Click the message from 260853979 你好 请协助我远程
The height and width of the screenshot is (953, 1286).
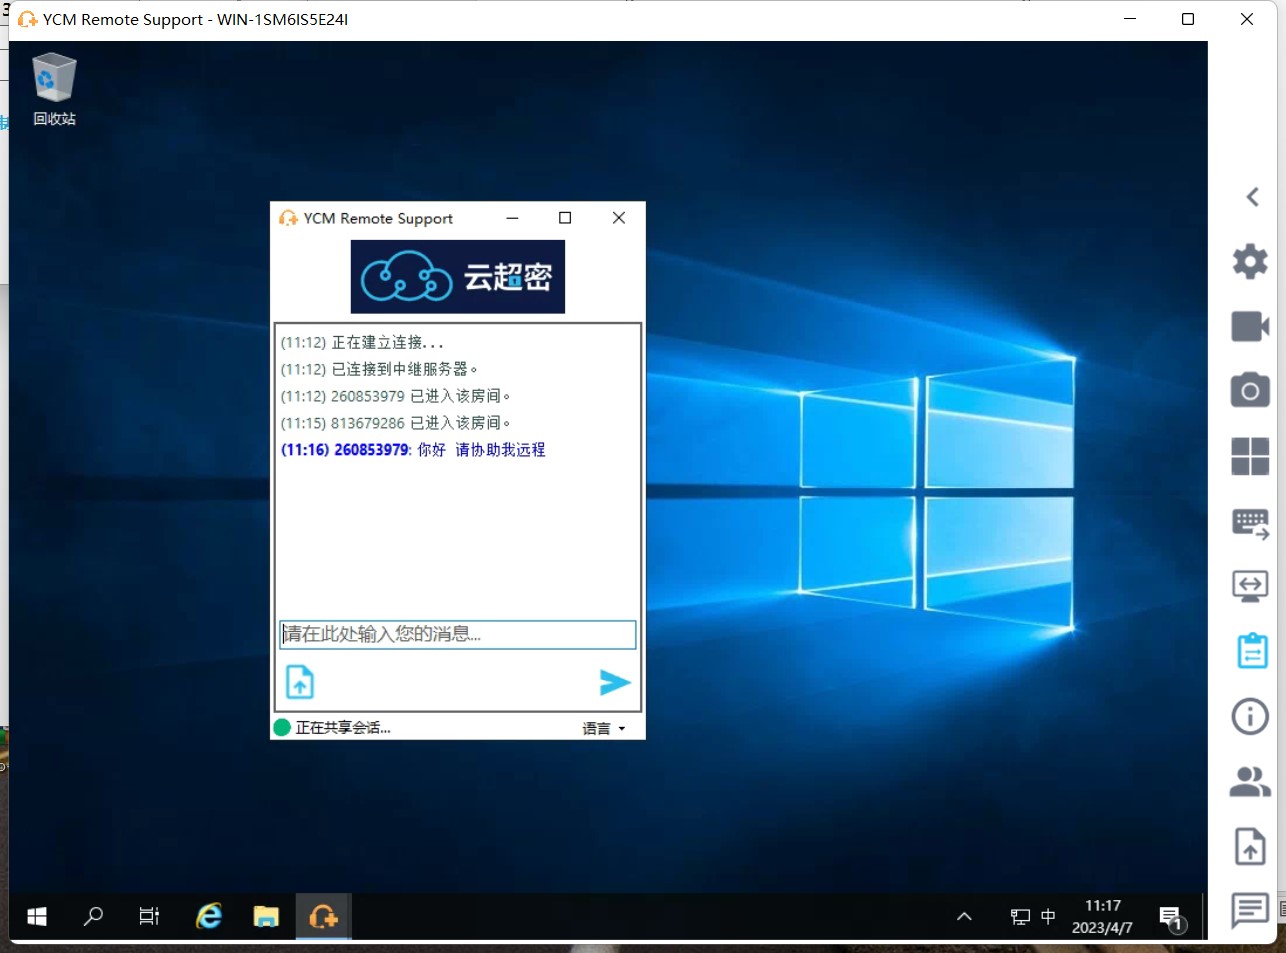tap(413, 450)
